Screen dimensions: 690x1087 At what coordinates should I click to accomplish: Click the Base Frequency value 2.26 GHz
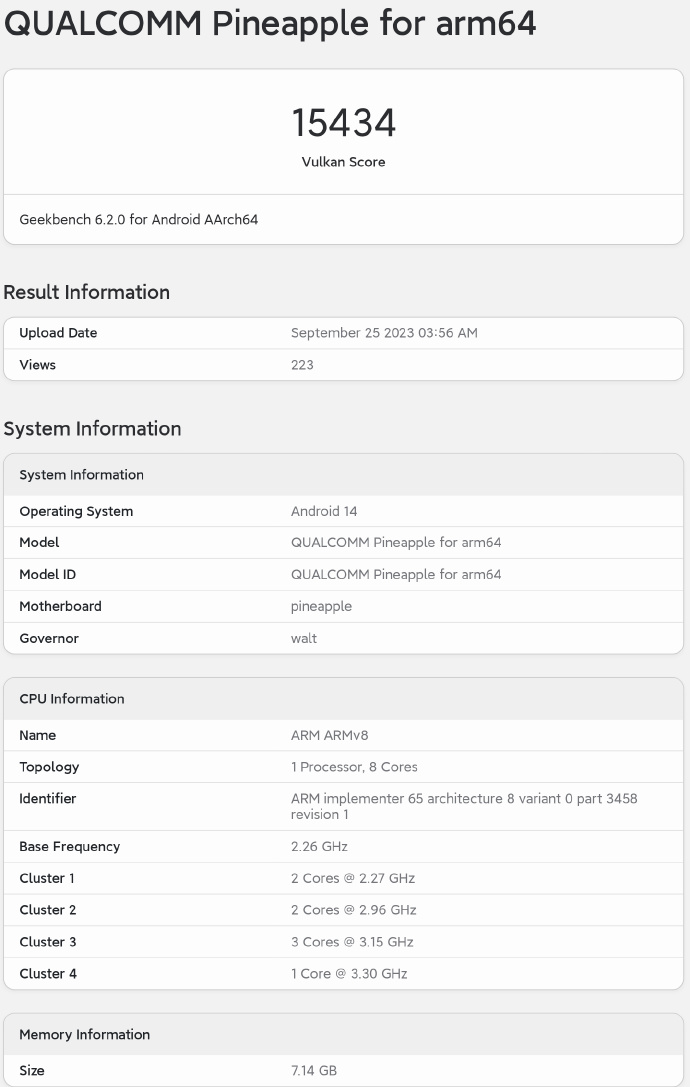319,846
